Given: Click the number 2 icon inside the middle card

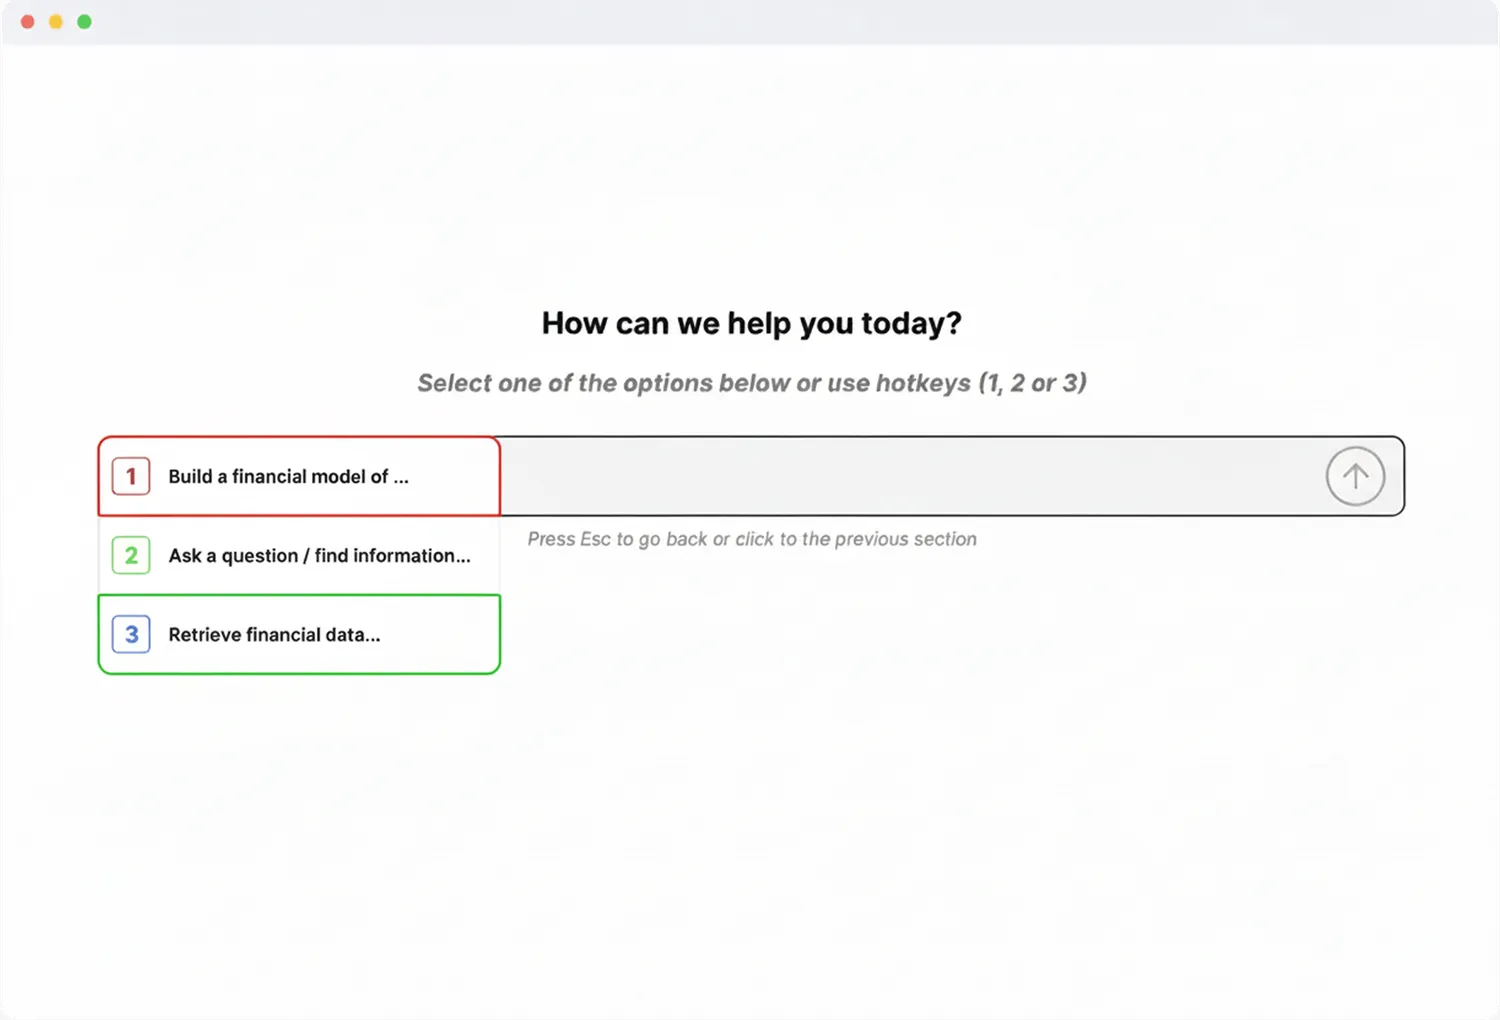Looking at the screenshot, I should pos(130,555).
